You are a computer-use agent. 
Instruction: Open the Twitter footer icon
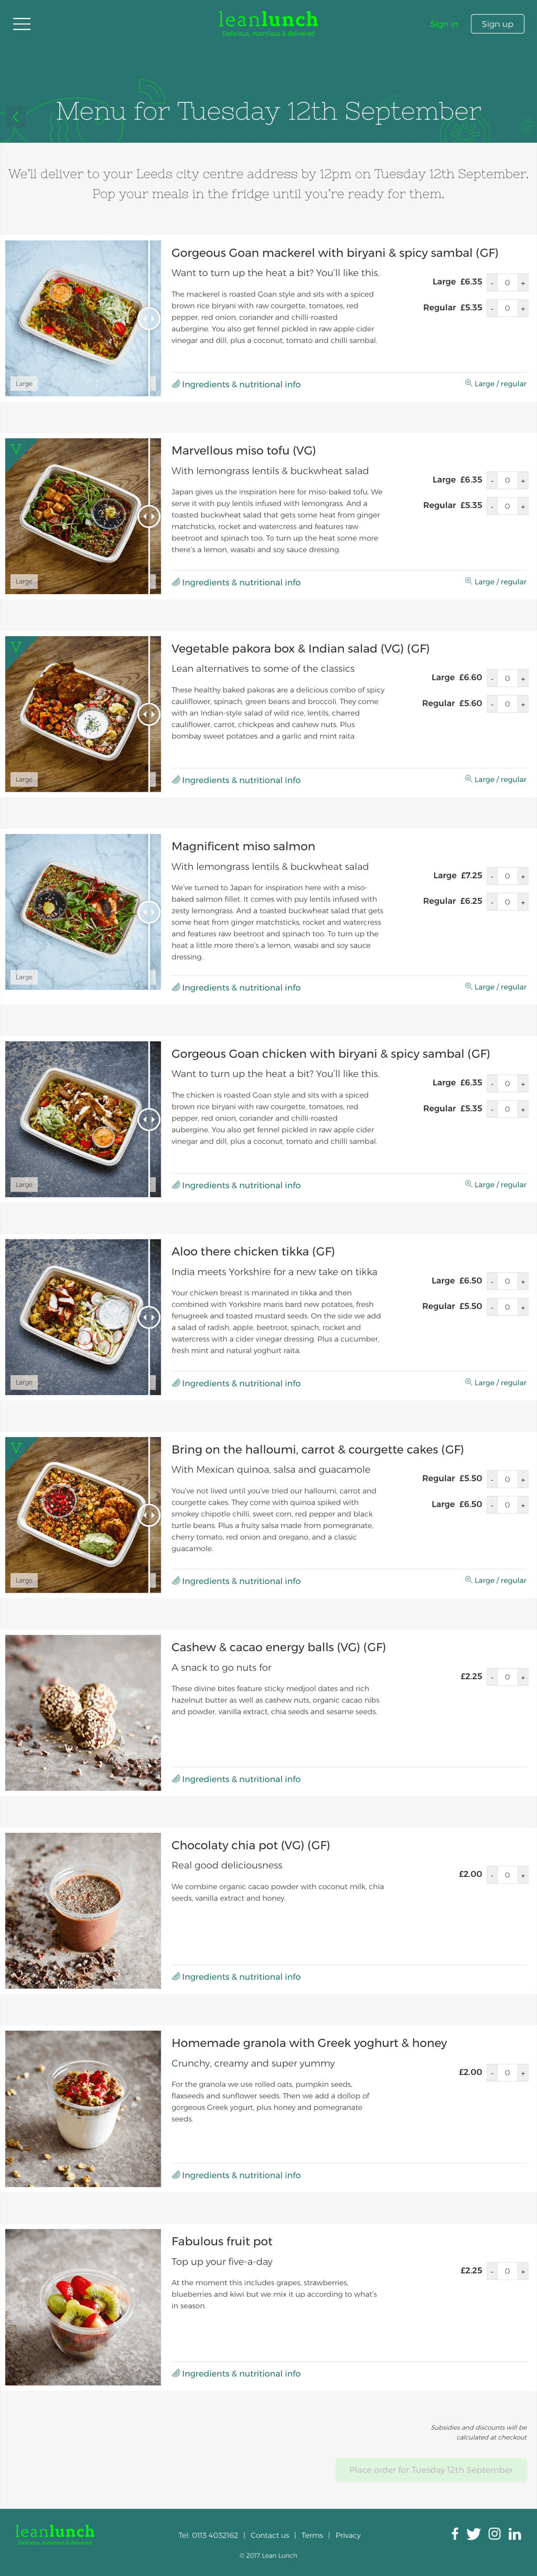474,2533
